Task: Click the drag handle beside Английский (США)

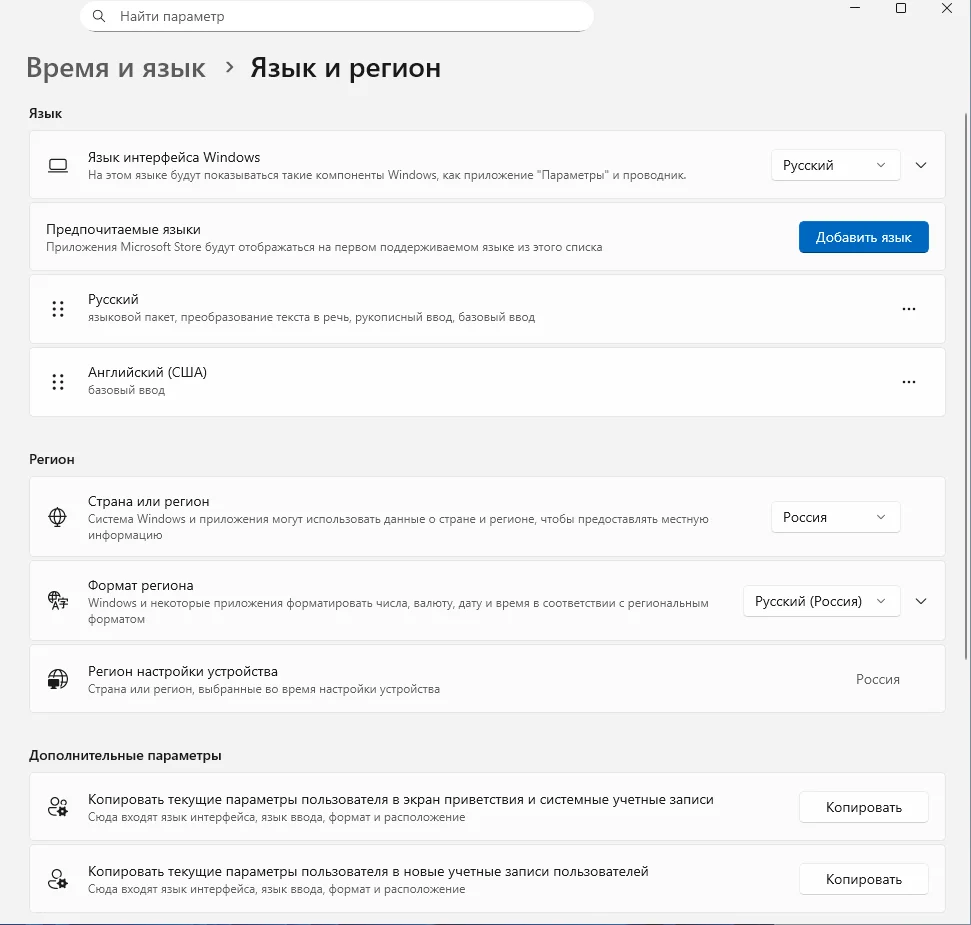Action: 58,381
